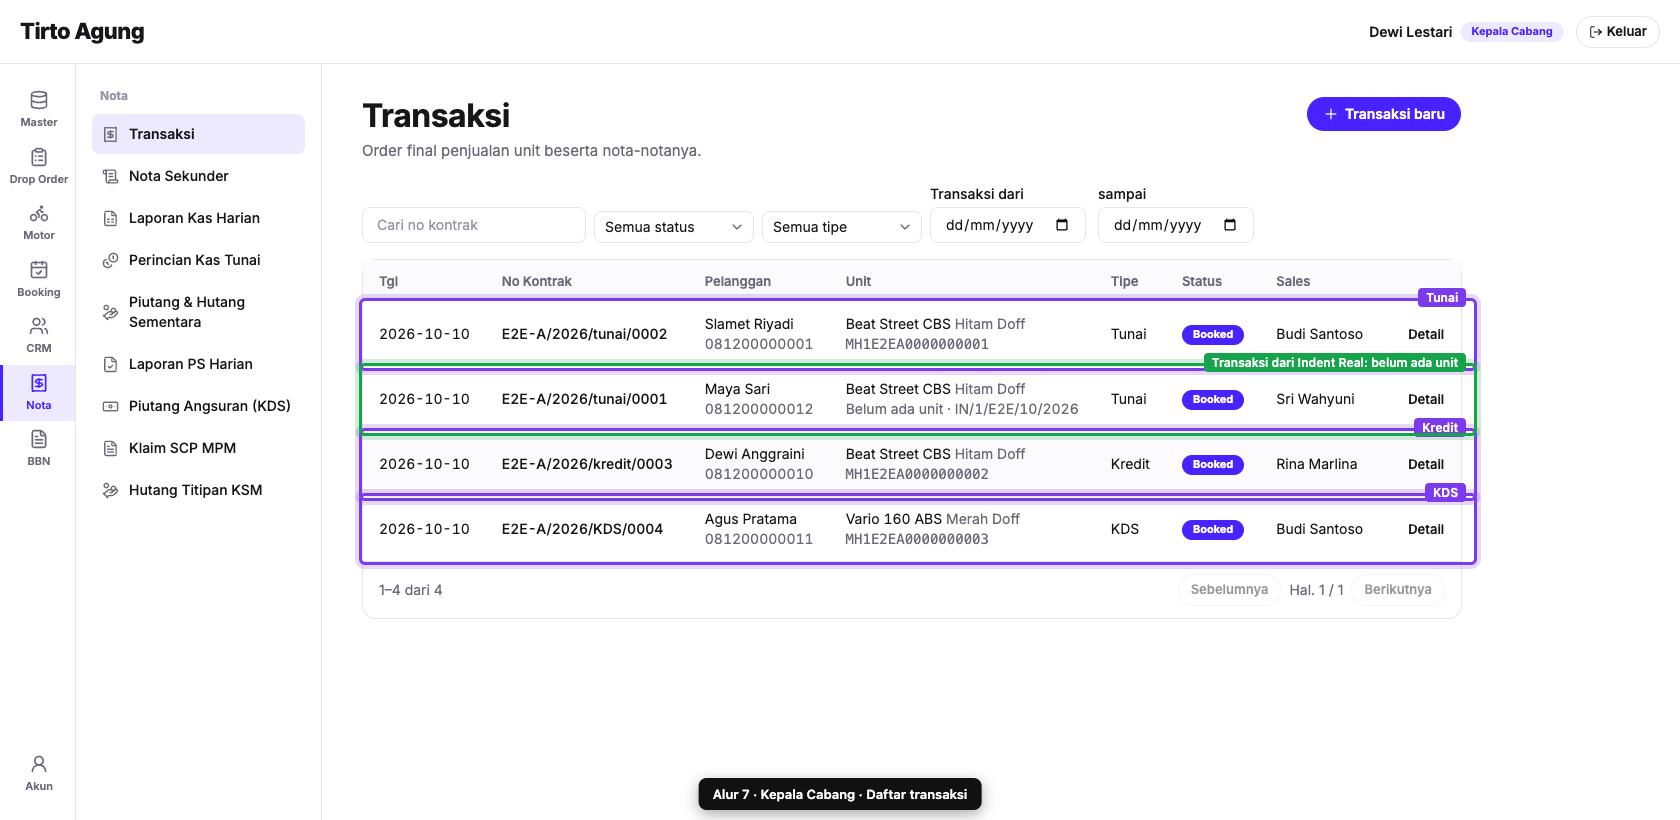
Task: Click the Booked badge for Maya Sari
Action: click(1213, 399)
